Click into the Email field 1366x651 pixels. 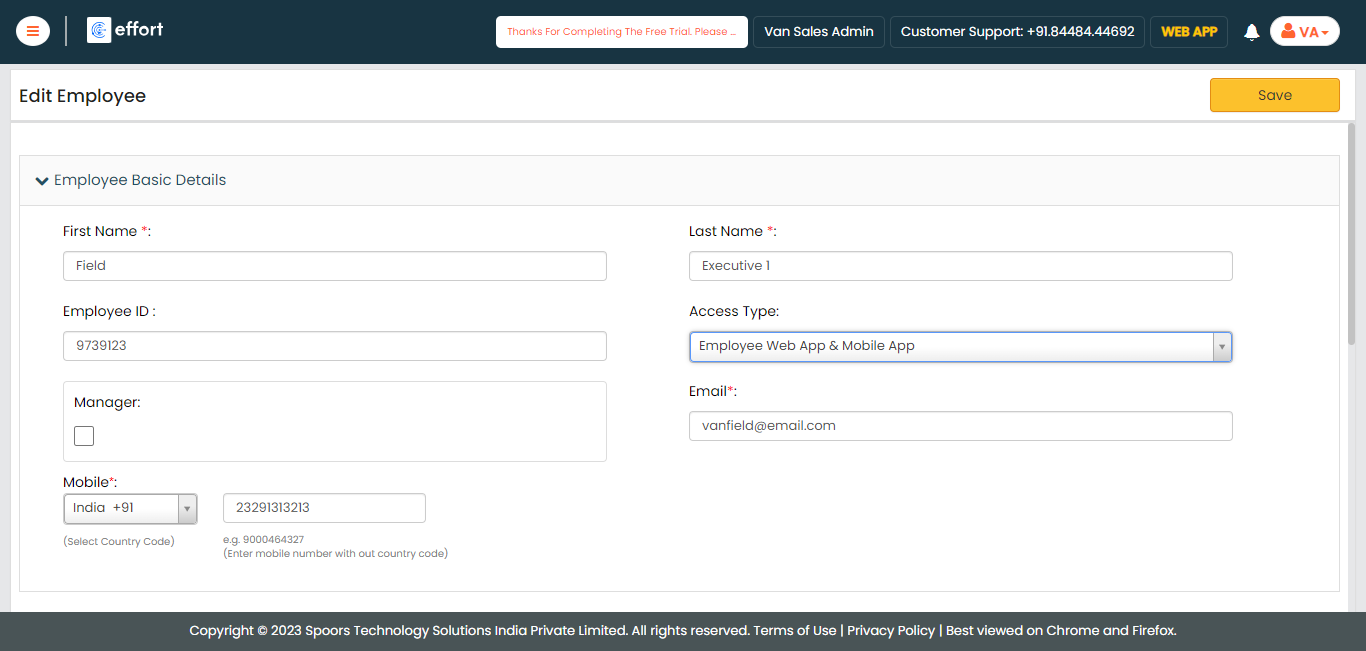tap(960, 426)
